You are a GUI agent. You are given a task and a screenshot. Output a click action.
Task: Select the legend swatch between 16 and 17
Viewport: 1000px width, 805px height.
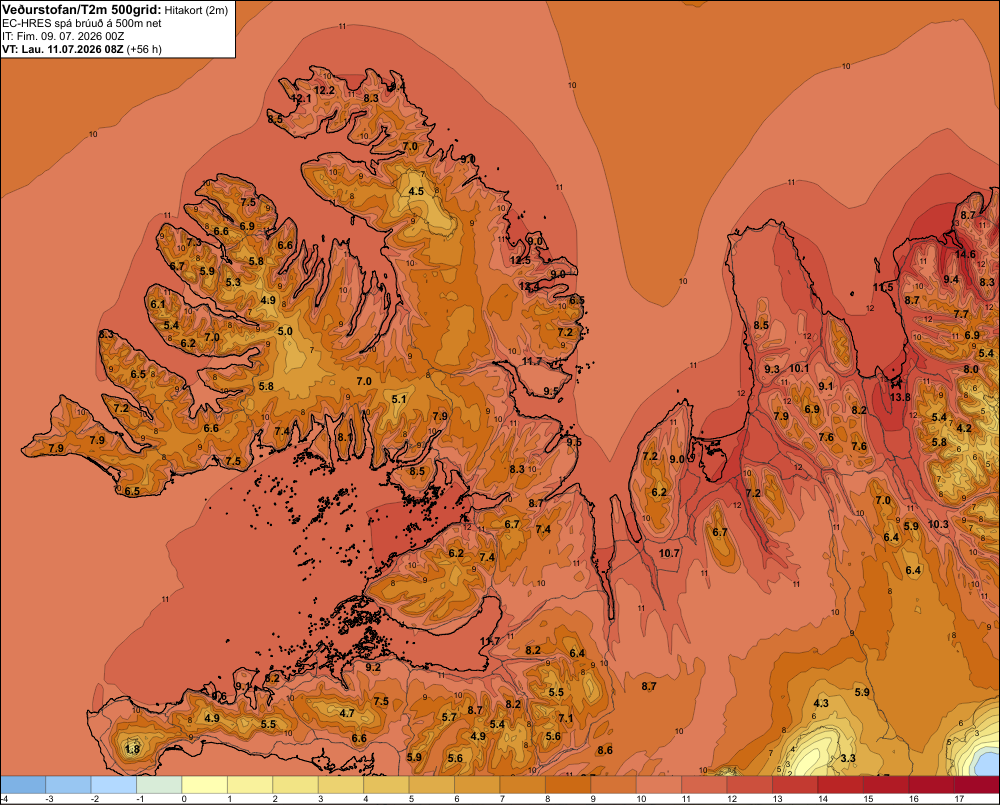tap(931, 785)
